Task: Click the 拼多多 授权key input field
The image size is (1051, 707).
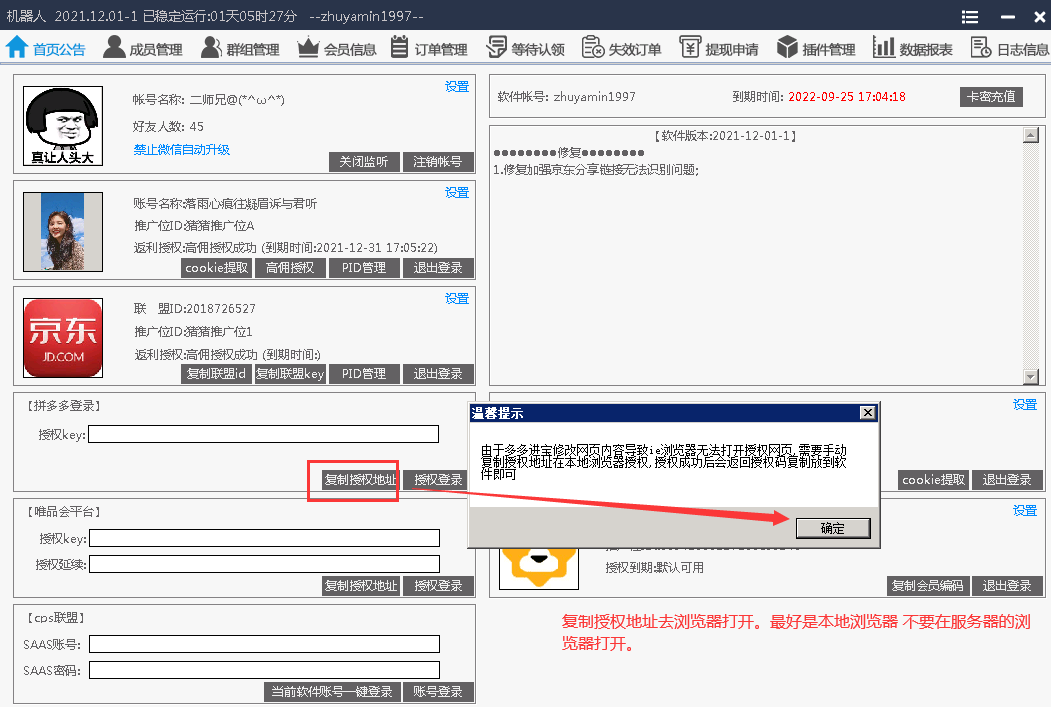Action: tap(264, 434)
